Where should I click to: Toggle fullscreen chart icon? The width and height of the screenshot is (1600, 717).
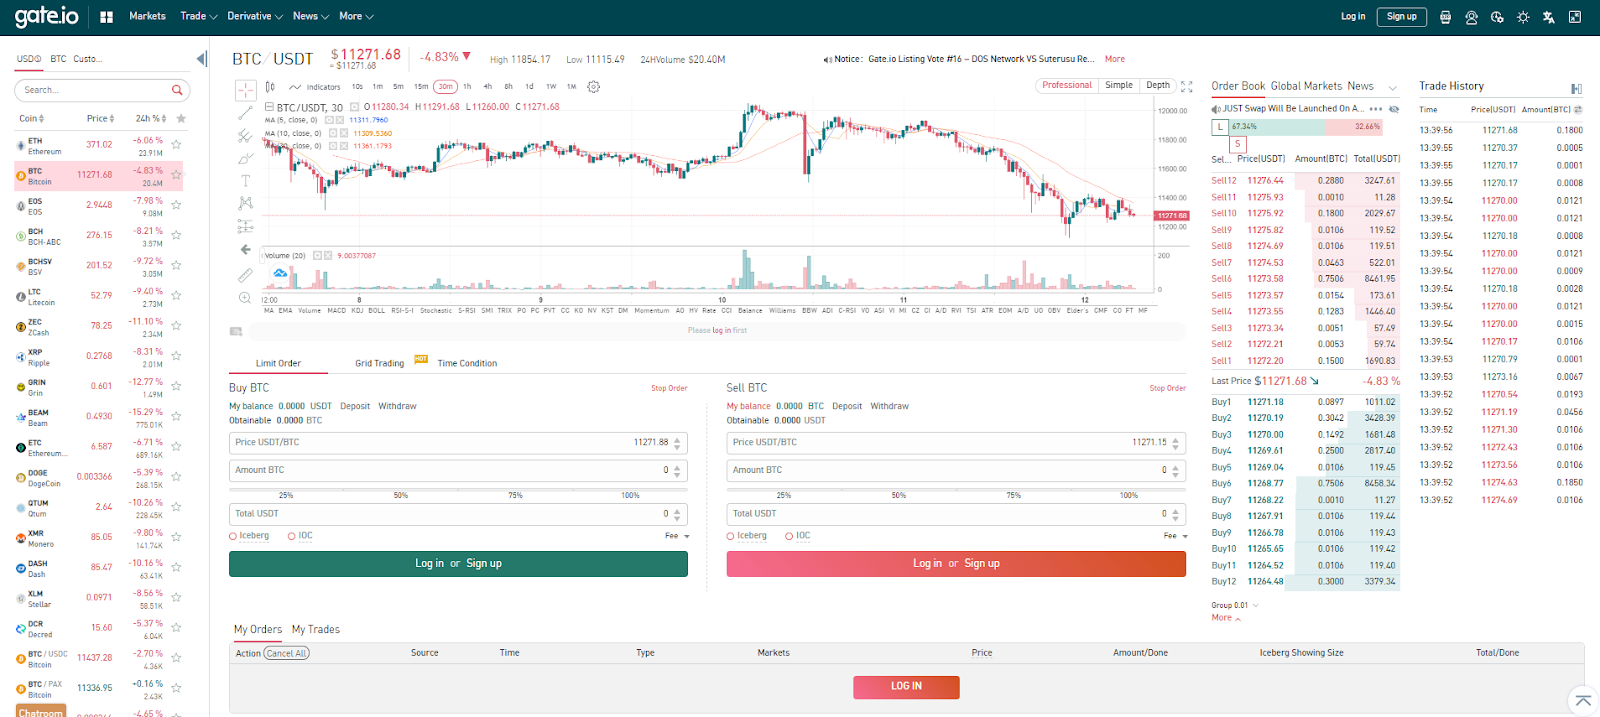(1187, 87)
